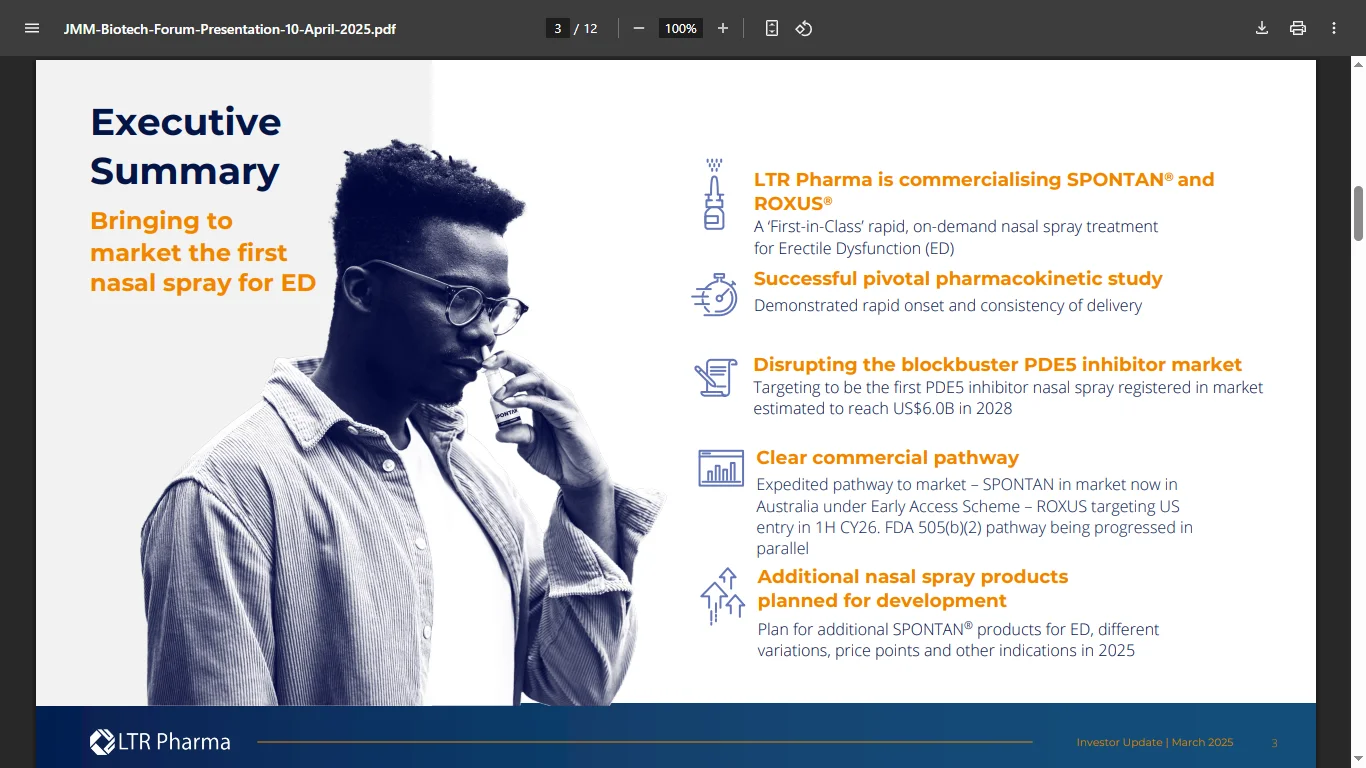Click 'Expedited pathway to market' paragraph
The height and width of the screenshot is (768, 1366).
point(975,517)
